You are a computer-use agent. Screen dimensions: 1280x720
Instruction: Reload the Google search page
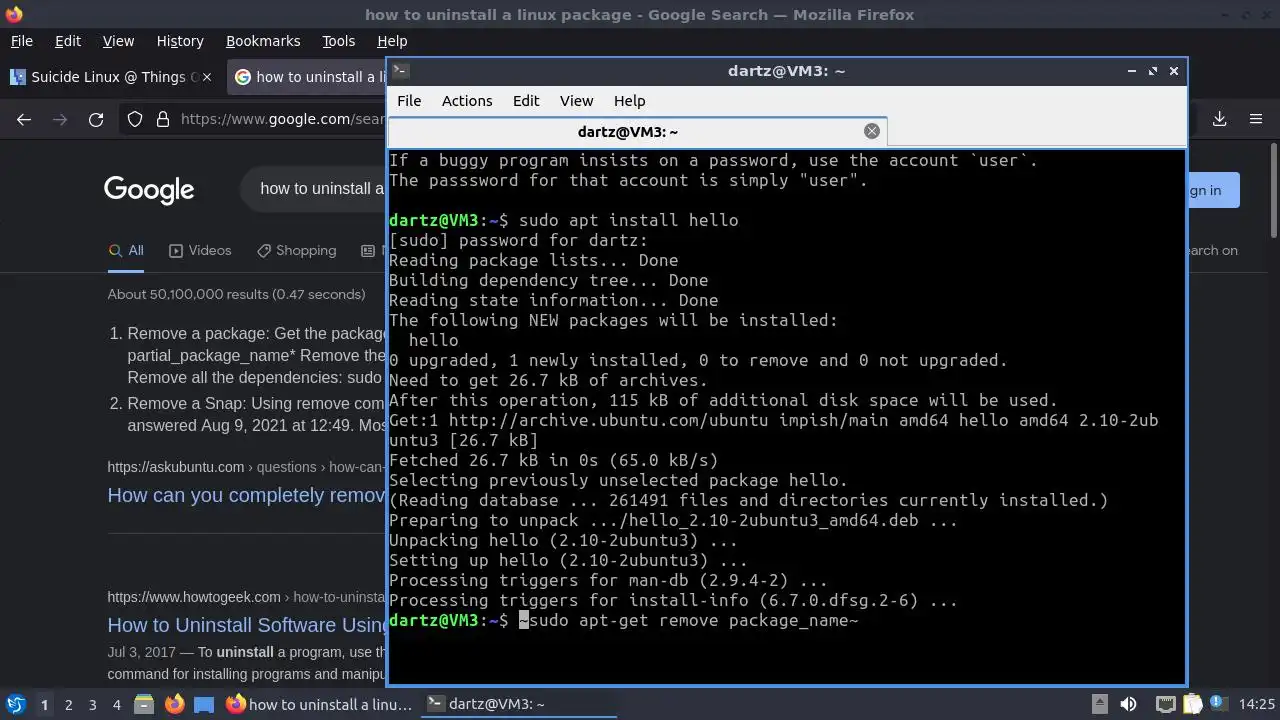coord(96,119)
